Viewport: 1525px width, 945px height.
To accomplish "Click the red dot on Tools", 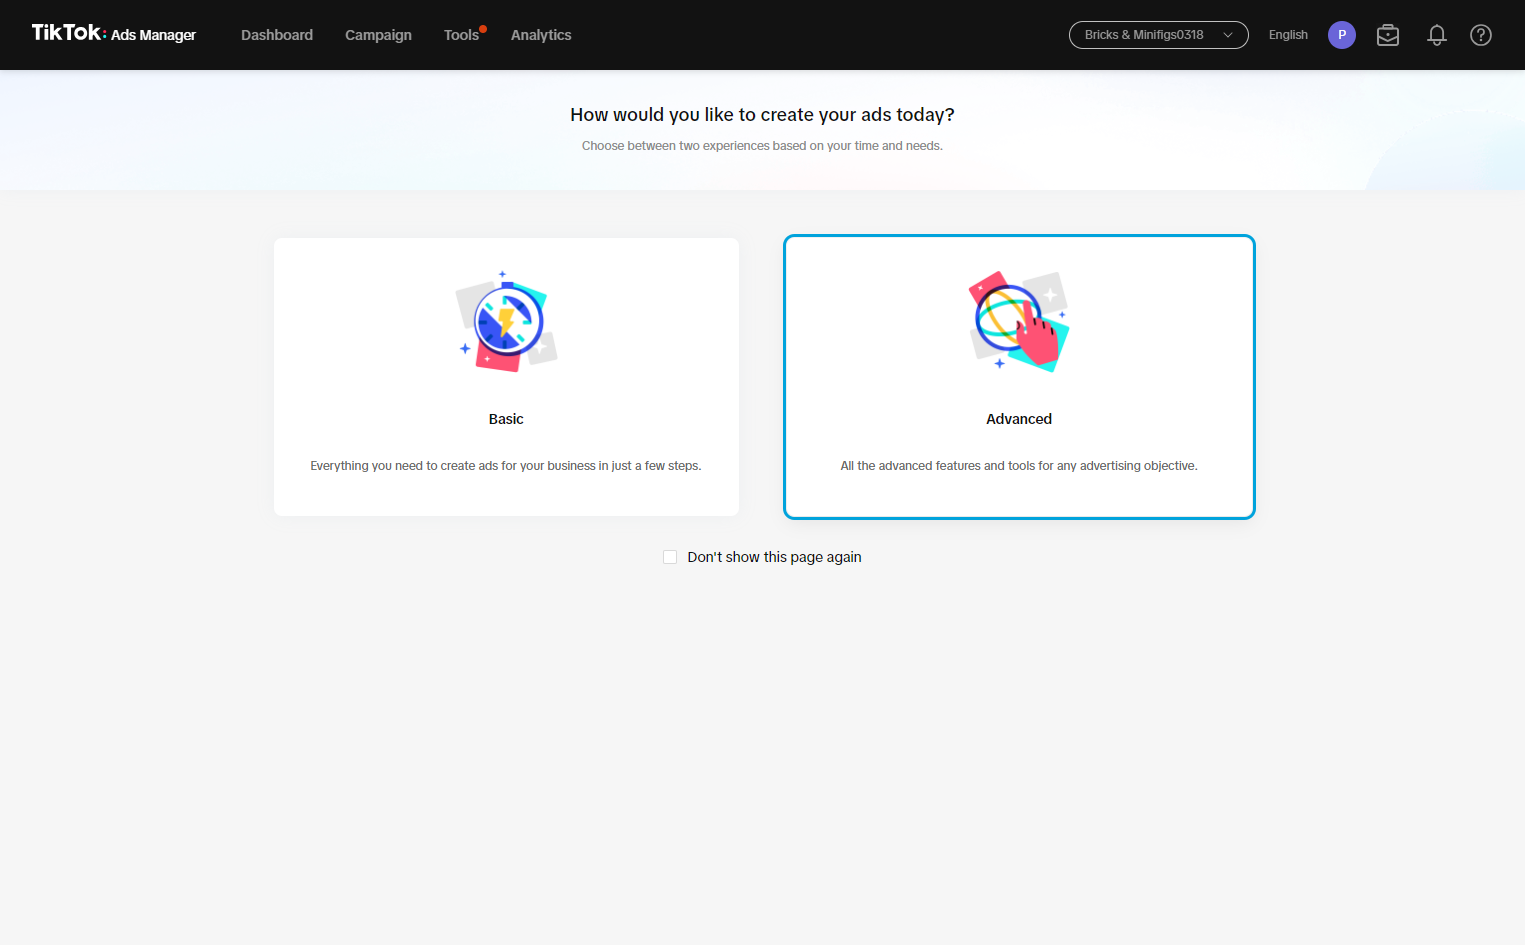I will point(483,29).
